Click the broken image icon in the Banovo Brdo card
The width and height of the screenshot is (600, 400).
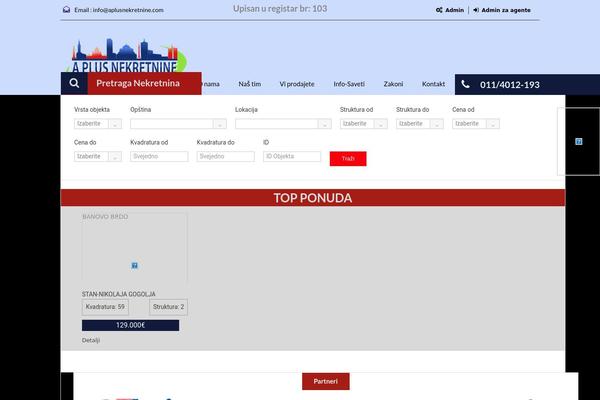click(135, 265)
